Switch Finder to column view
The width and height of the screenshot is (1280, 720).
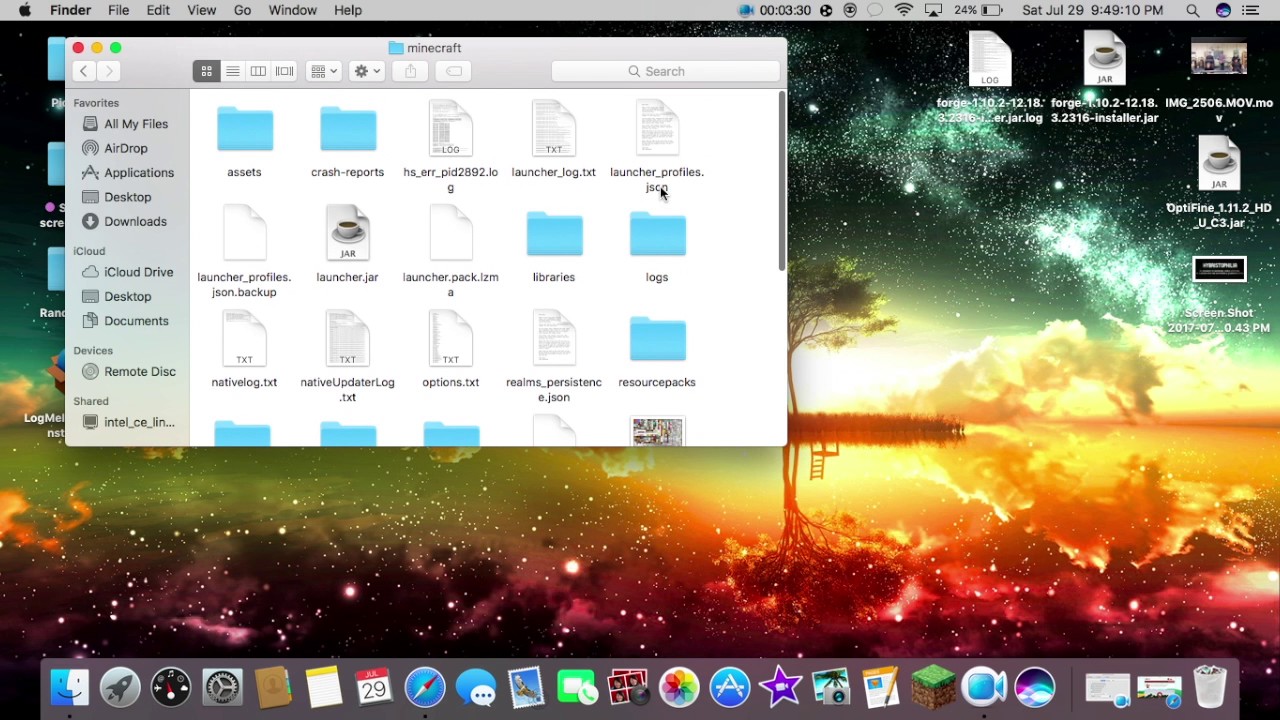(258, 71)
